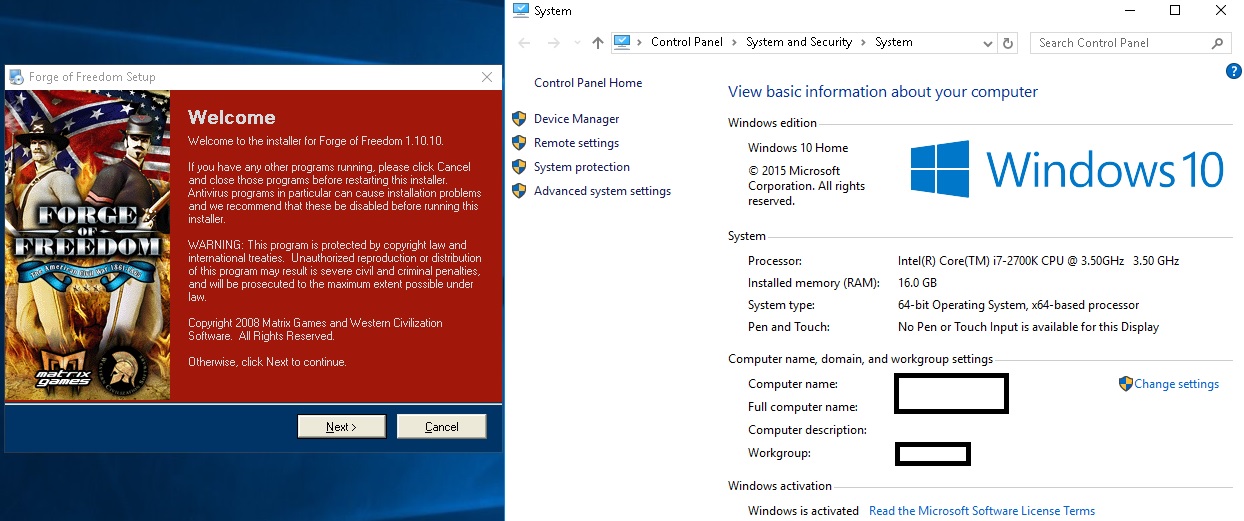Click the 'Welcome' heading in the installer
This screenshot has width=1244, height=521.
(x=232, y=118)
